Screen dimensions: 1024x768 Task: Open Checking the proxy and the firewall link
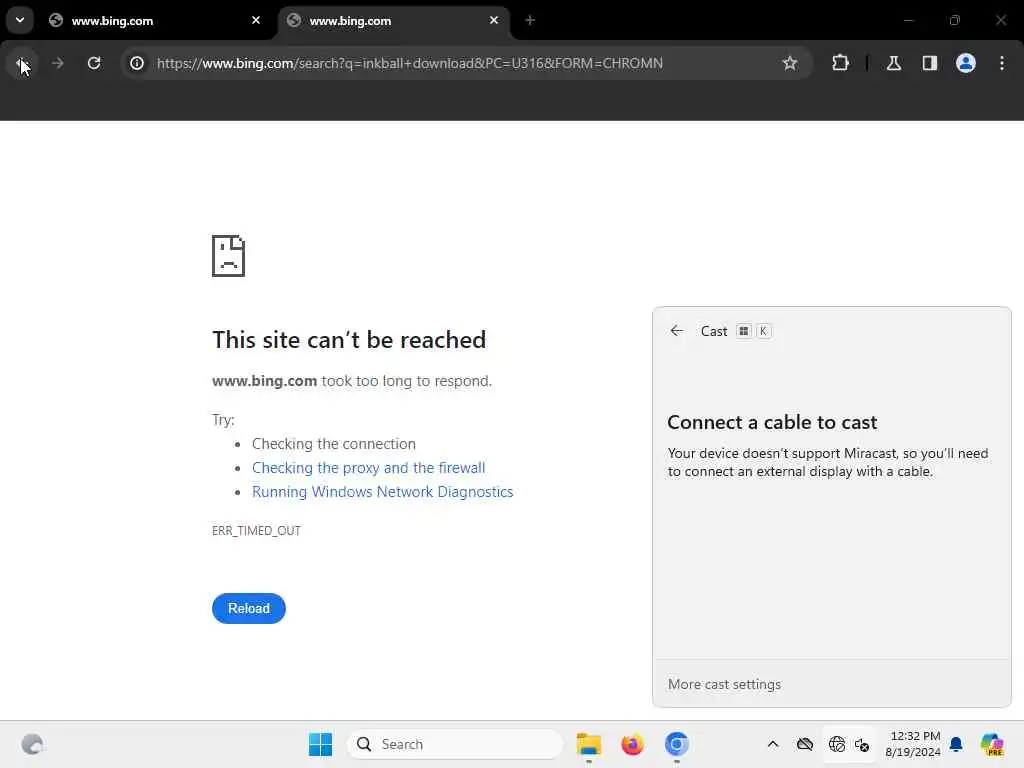[368, 468]
